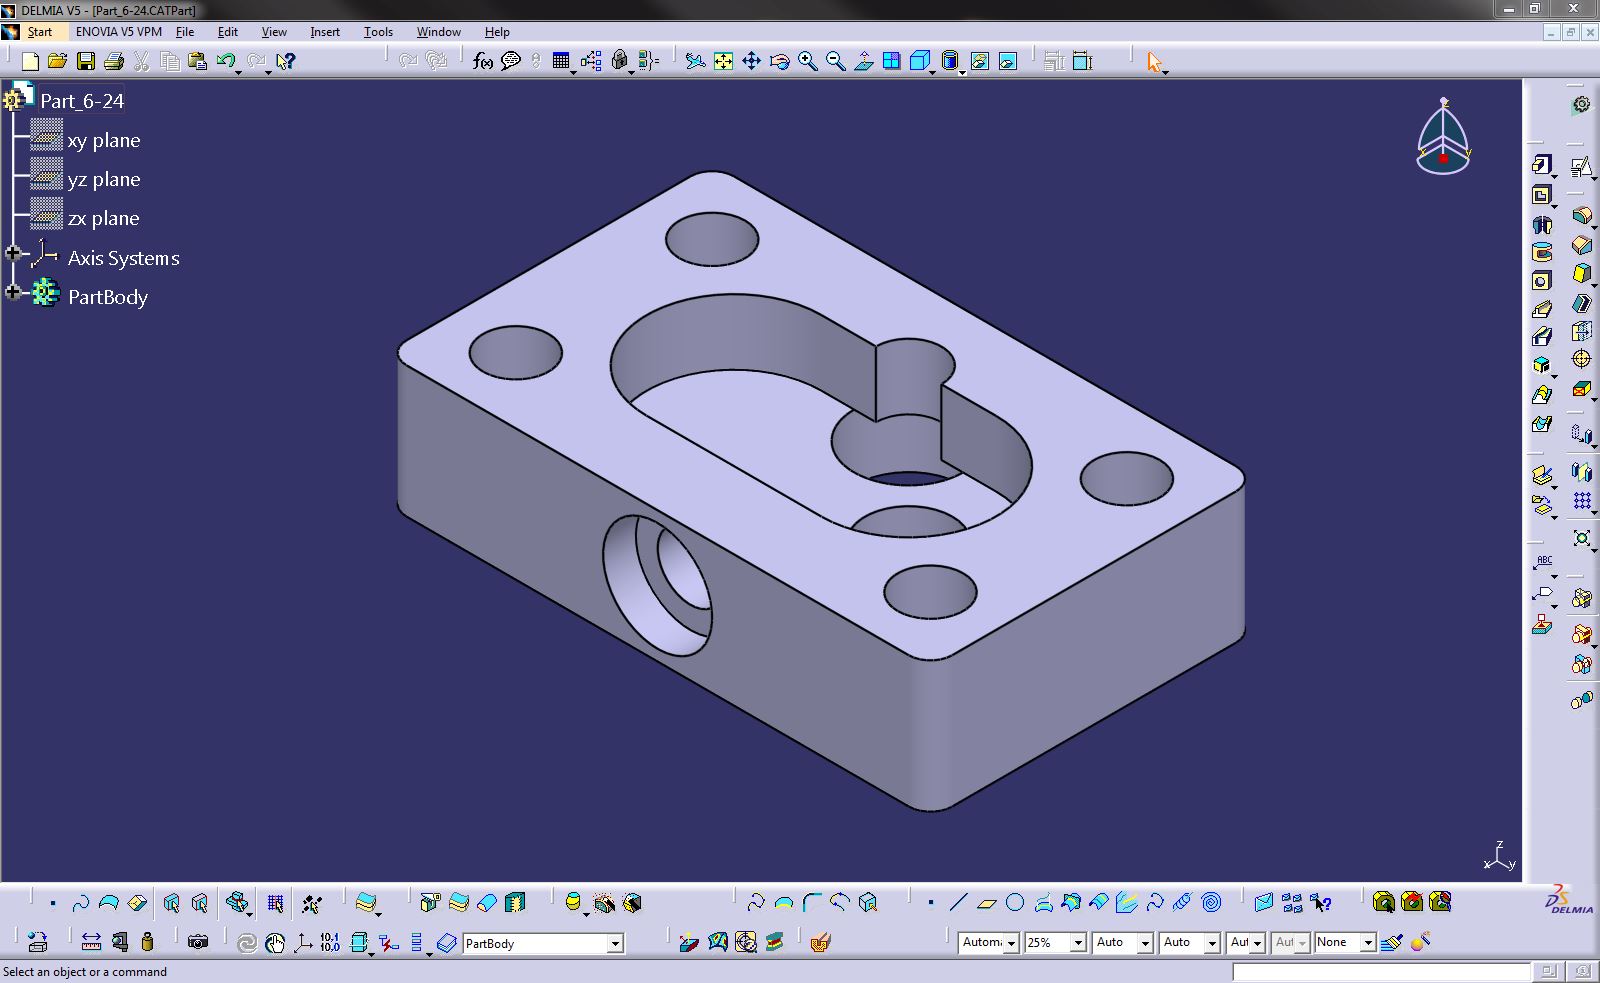
Task: Open the Design Table icon
Action: 561,61
